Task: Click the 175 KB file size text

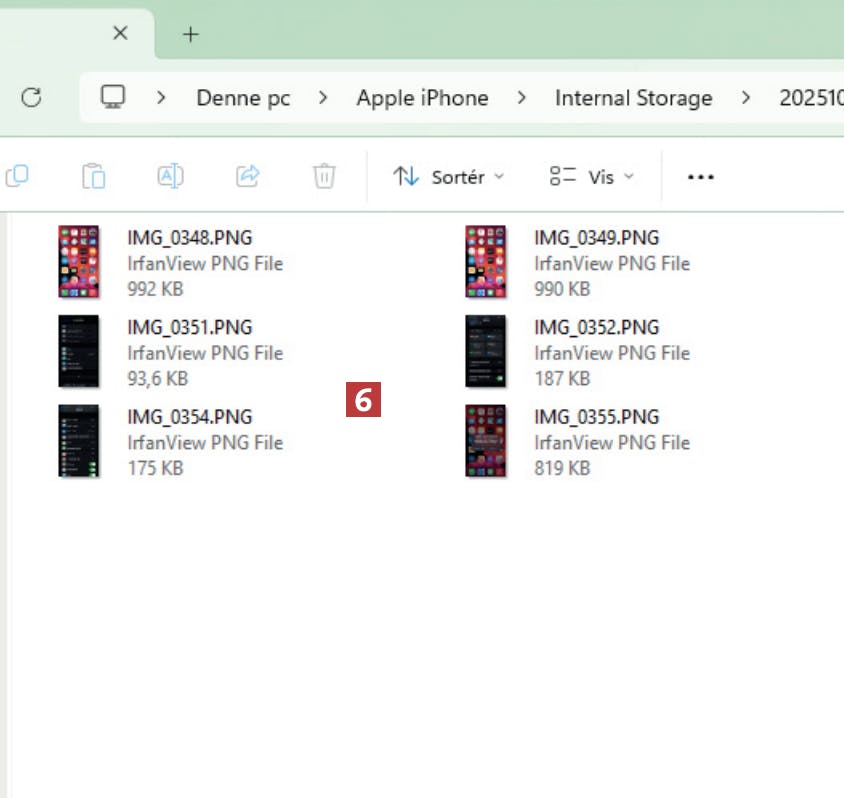Action: pos(156,468)
